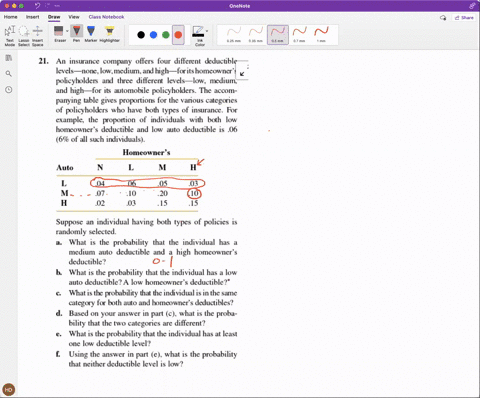Expand the Ink Color dropdown arrow
Image resolution: width=480 pixels, height=398 pixels.
207,31
